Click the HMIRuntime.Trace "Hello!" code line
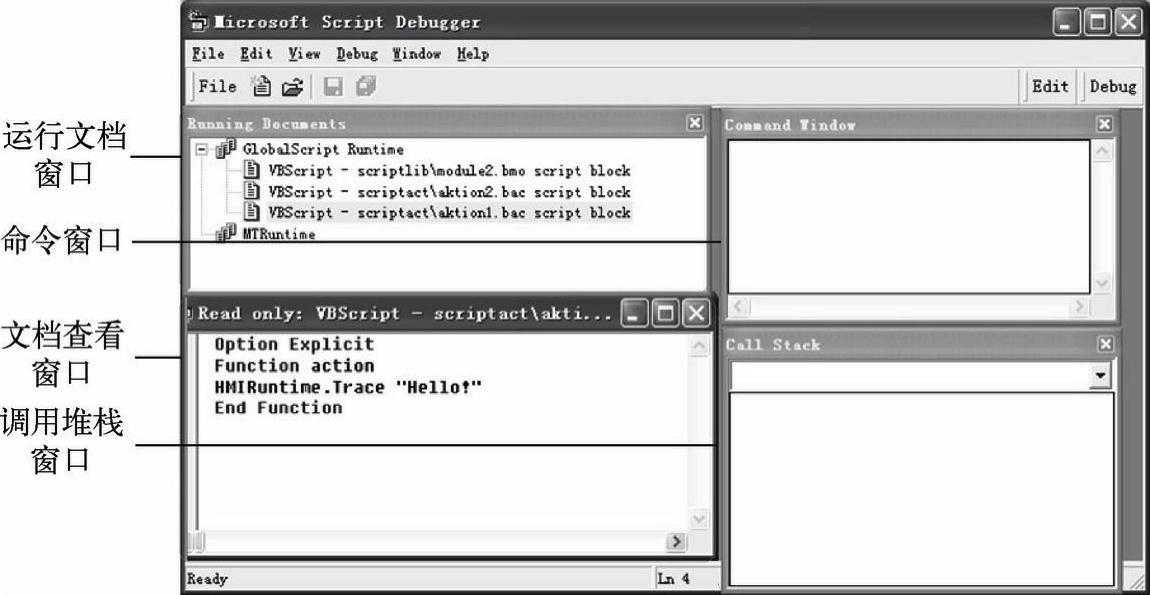 coord(348,387)
